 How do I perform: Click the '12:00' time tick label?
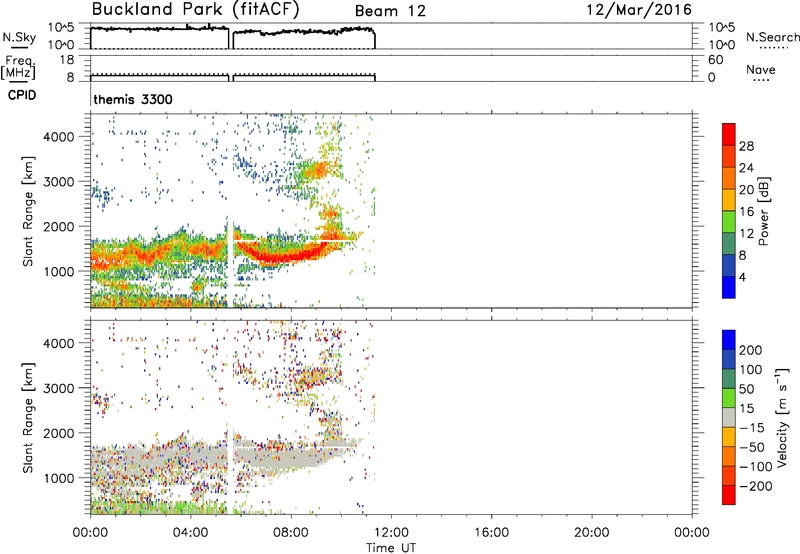(391, 533)
